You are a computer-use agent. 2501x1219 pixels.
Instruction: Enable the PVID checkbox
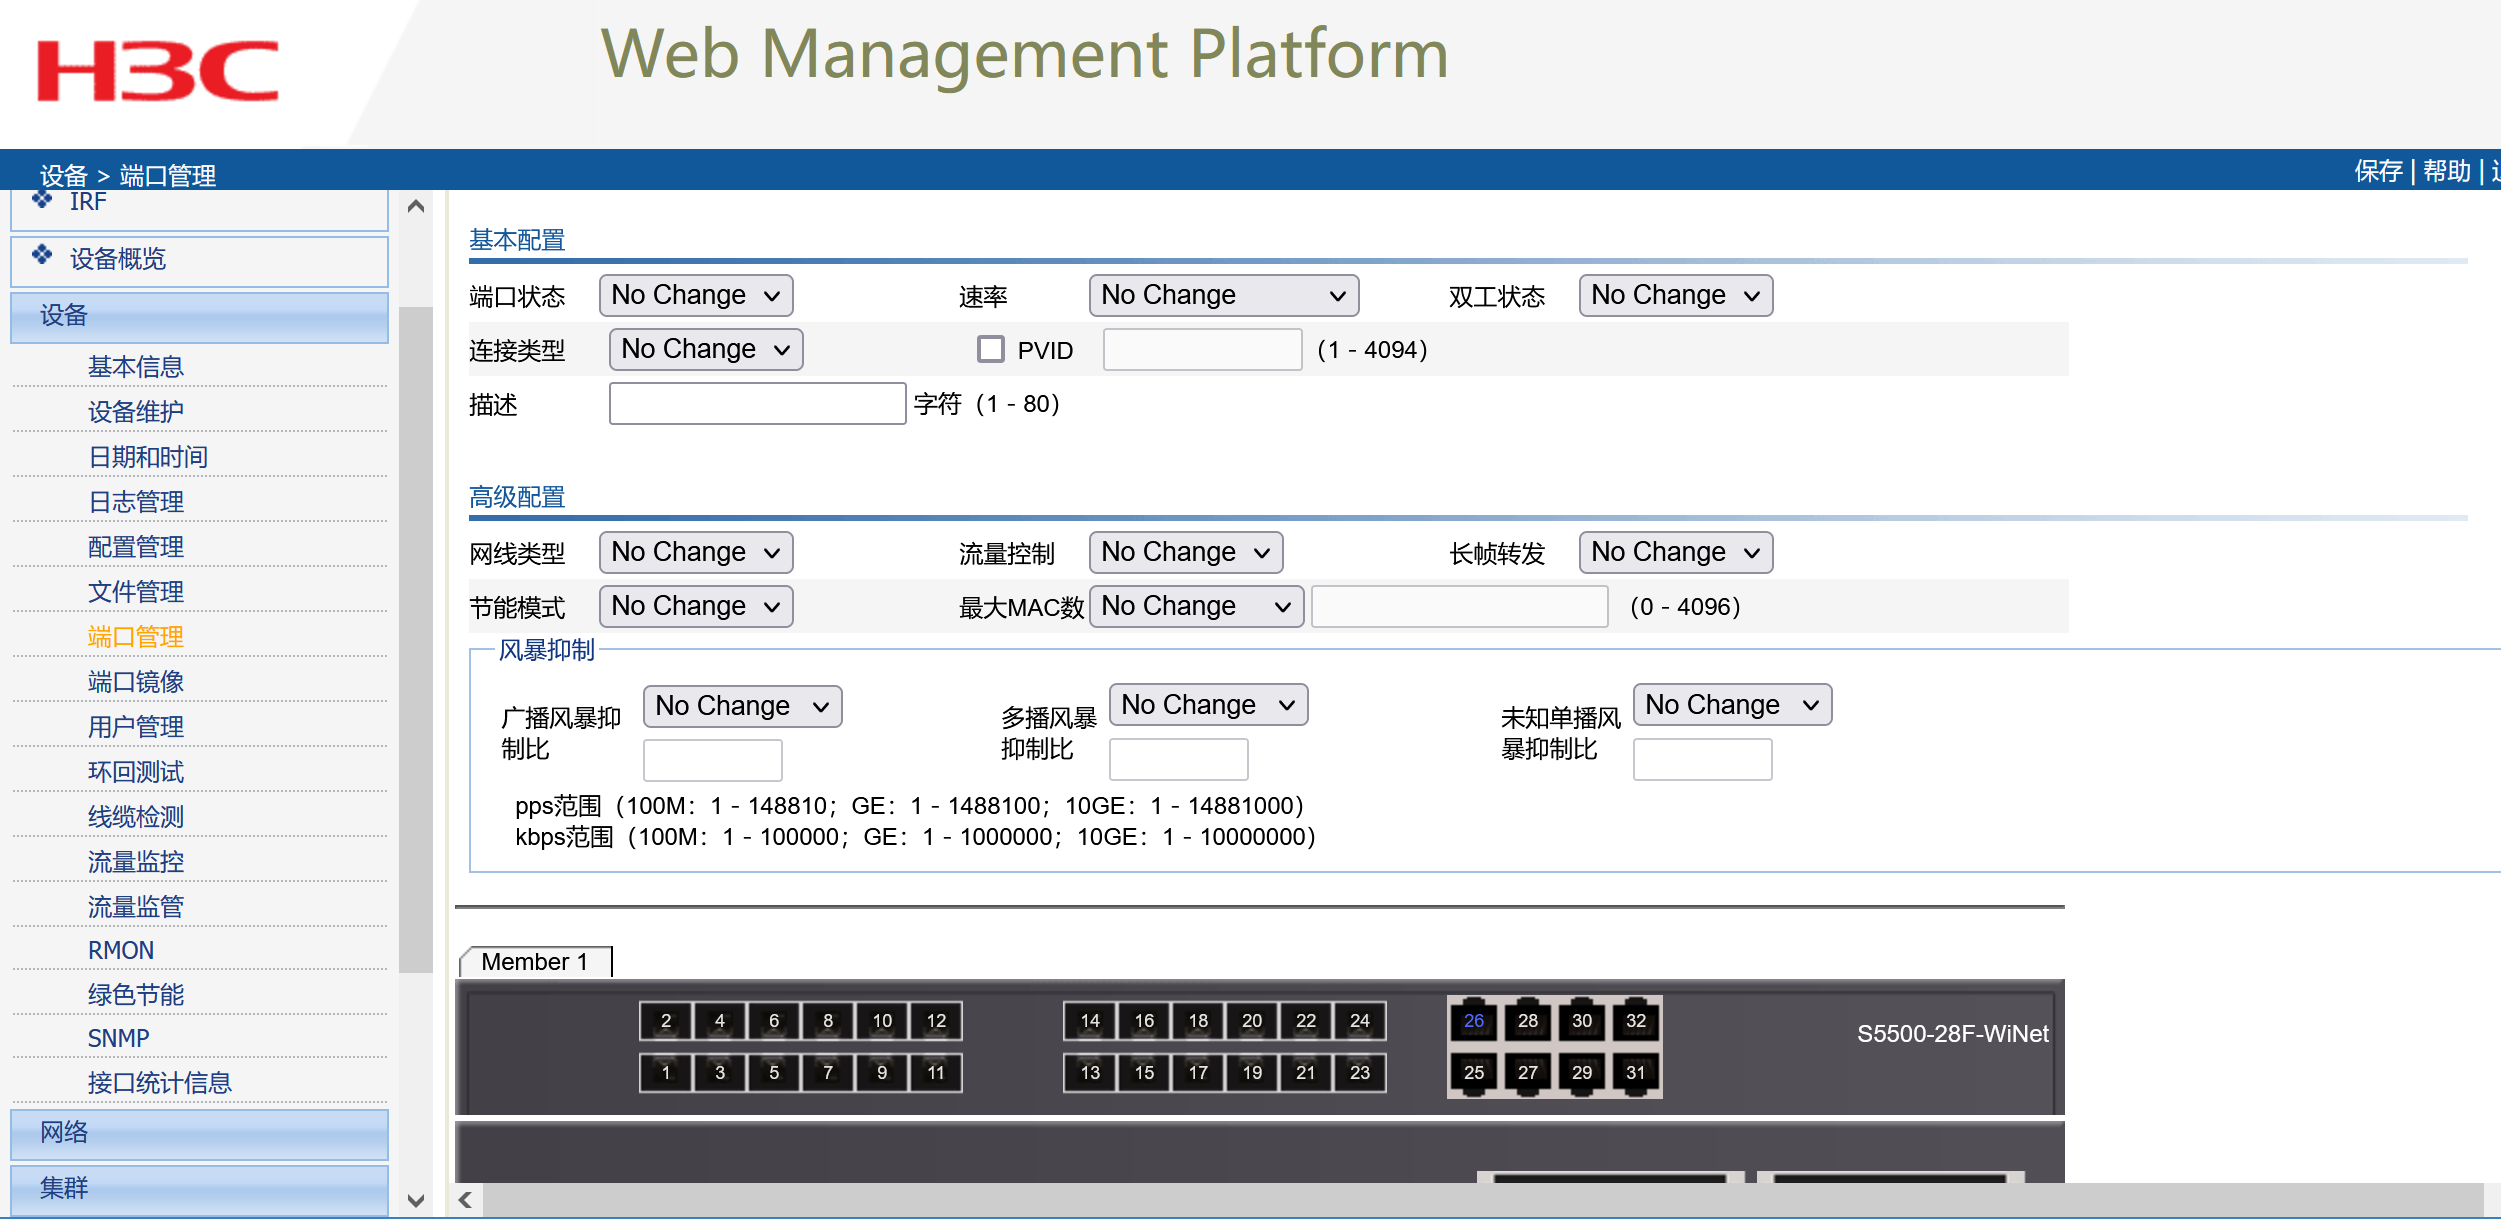click(990, 349)
